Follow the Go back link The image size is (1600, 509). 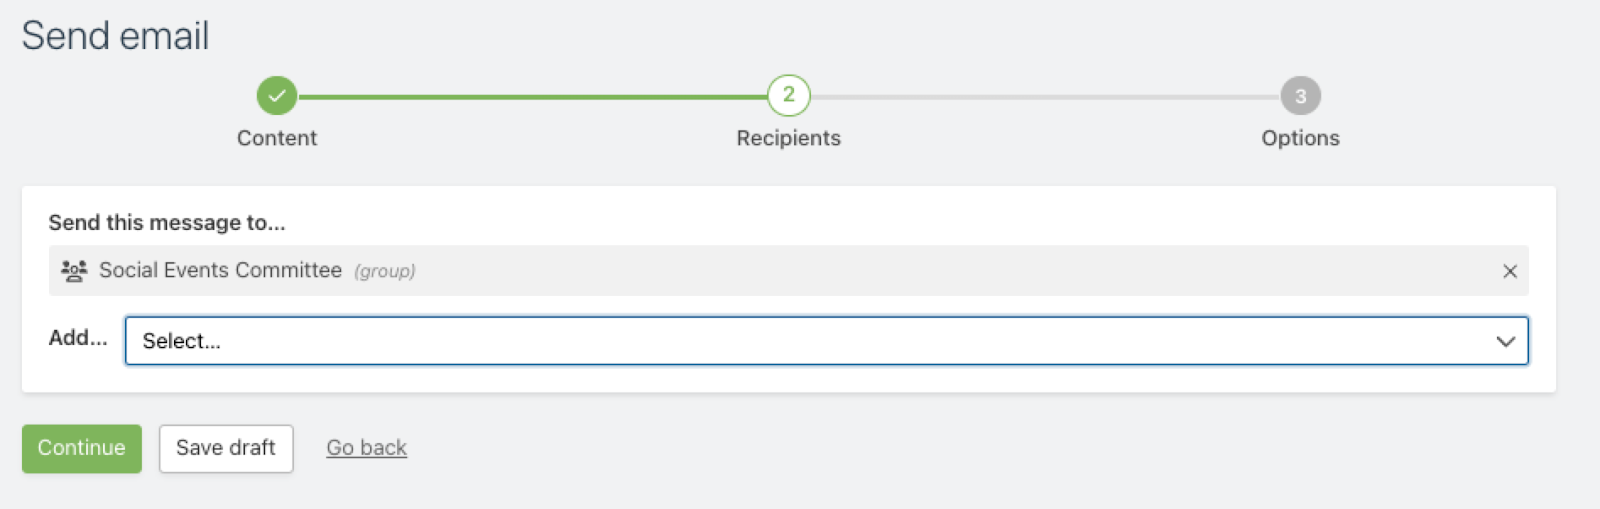[366, 448]
